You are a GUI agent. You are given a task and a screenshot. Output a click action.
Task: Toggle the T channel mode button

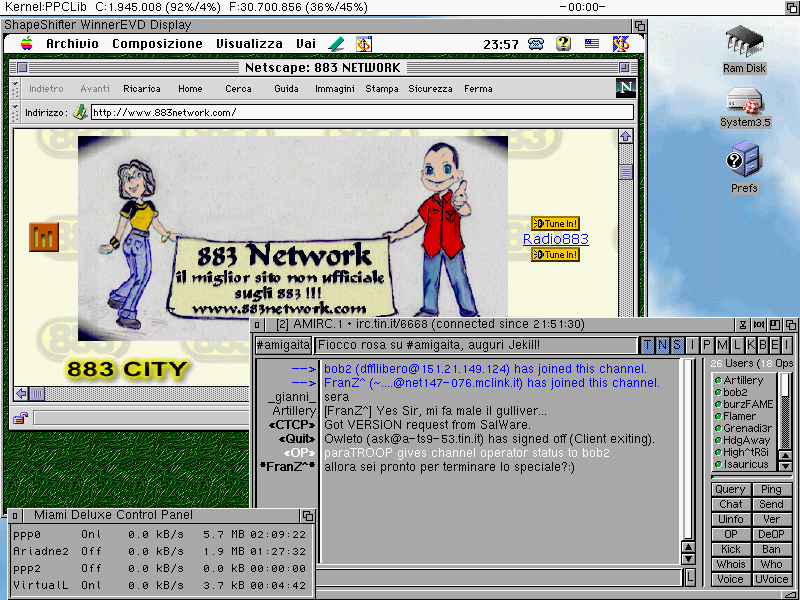point(647,345)
